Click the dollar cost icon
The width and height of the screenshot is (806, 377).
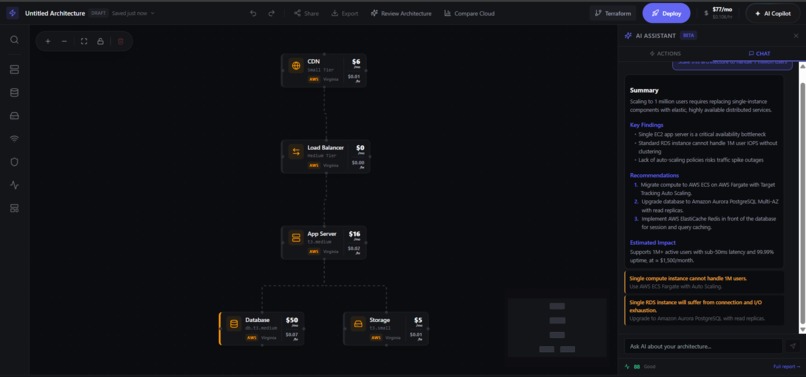coord(706,13)
